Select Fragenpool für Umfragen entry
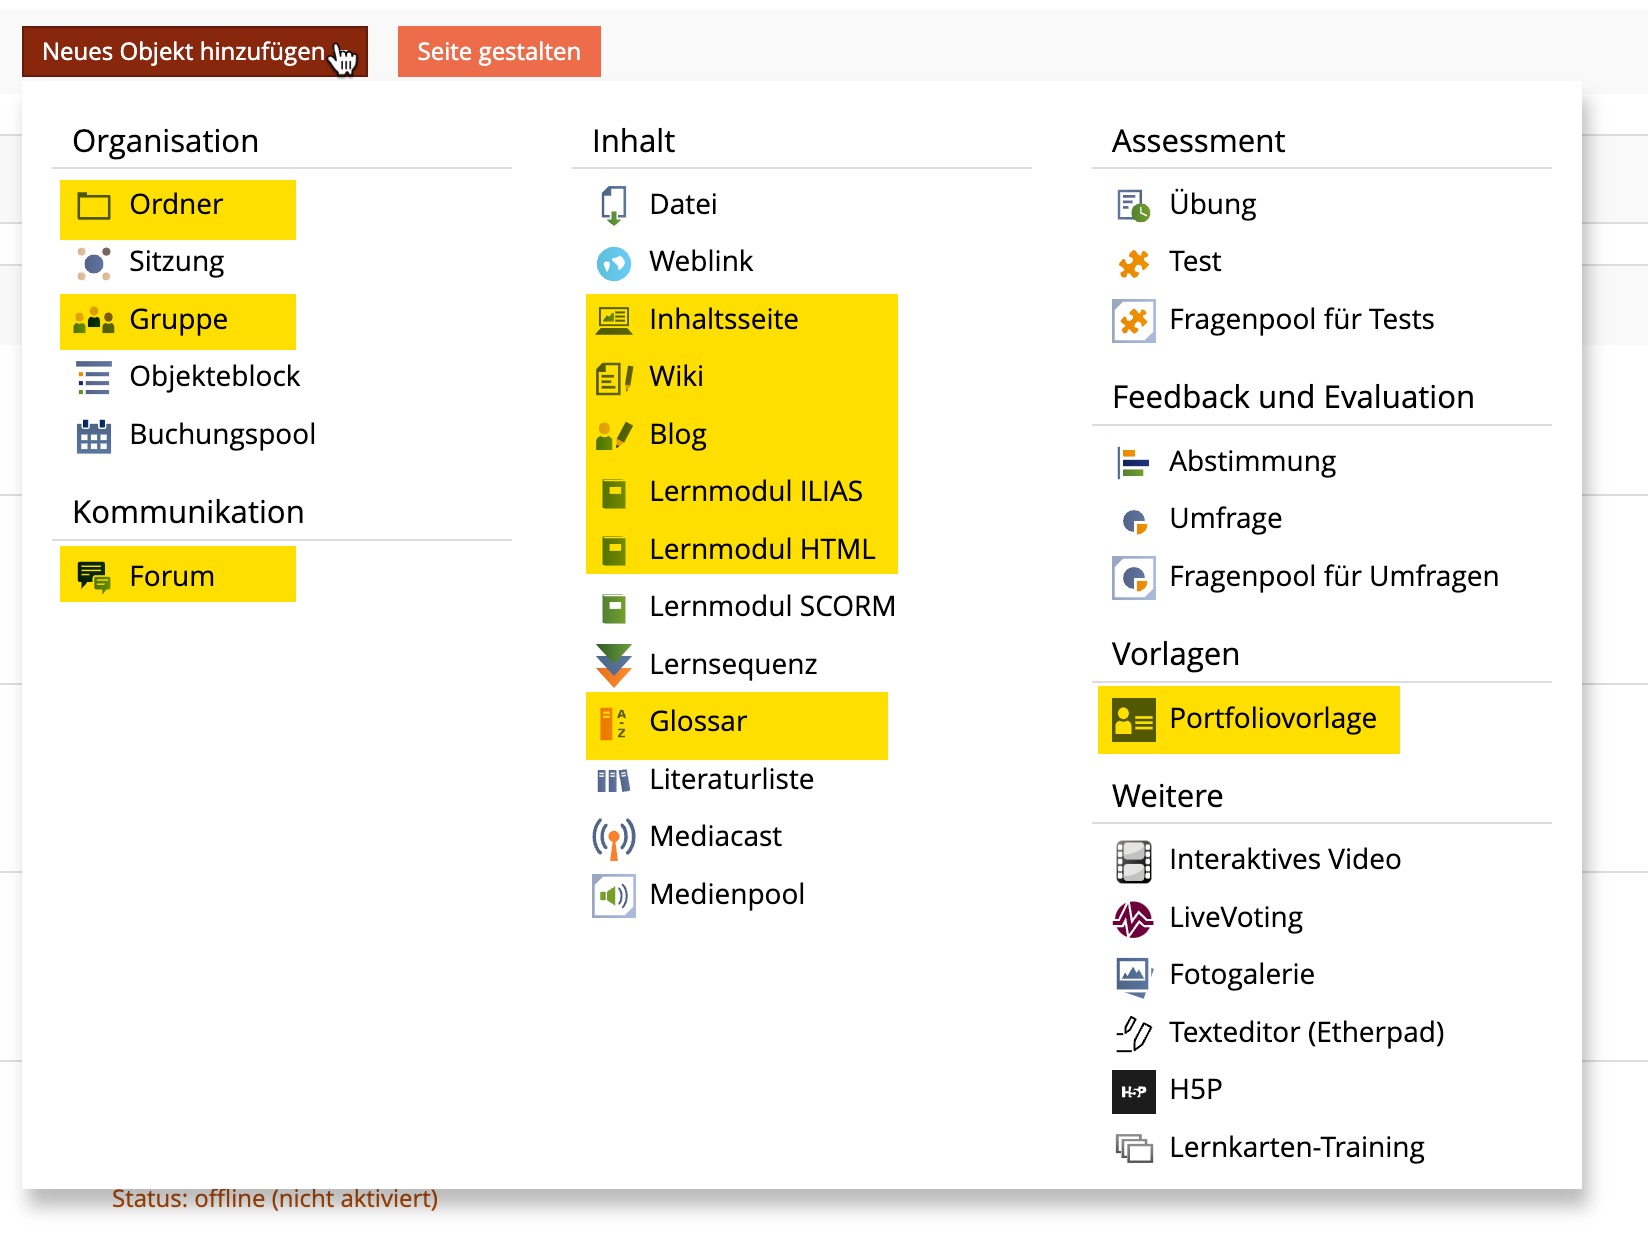 (x=1333, y=577)
